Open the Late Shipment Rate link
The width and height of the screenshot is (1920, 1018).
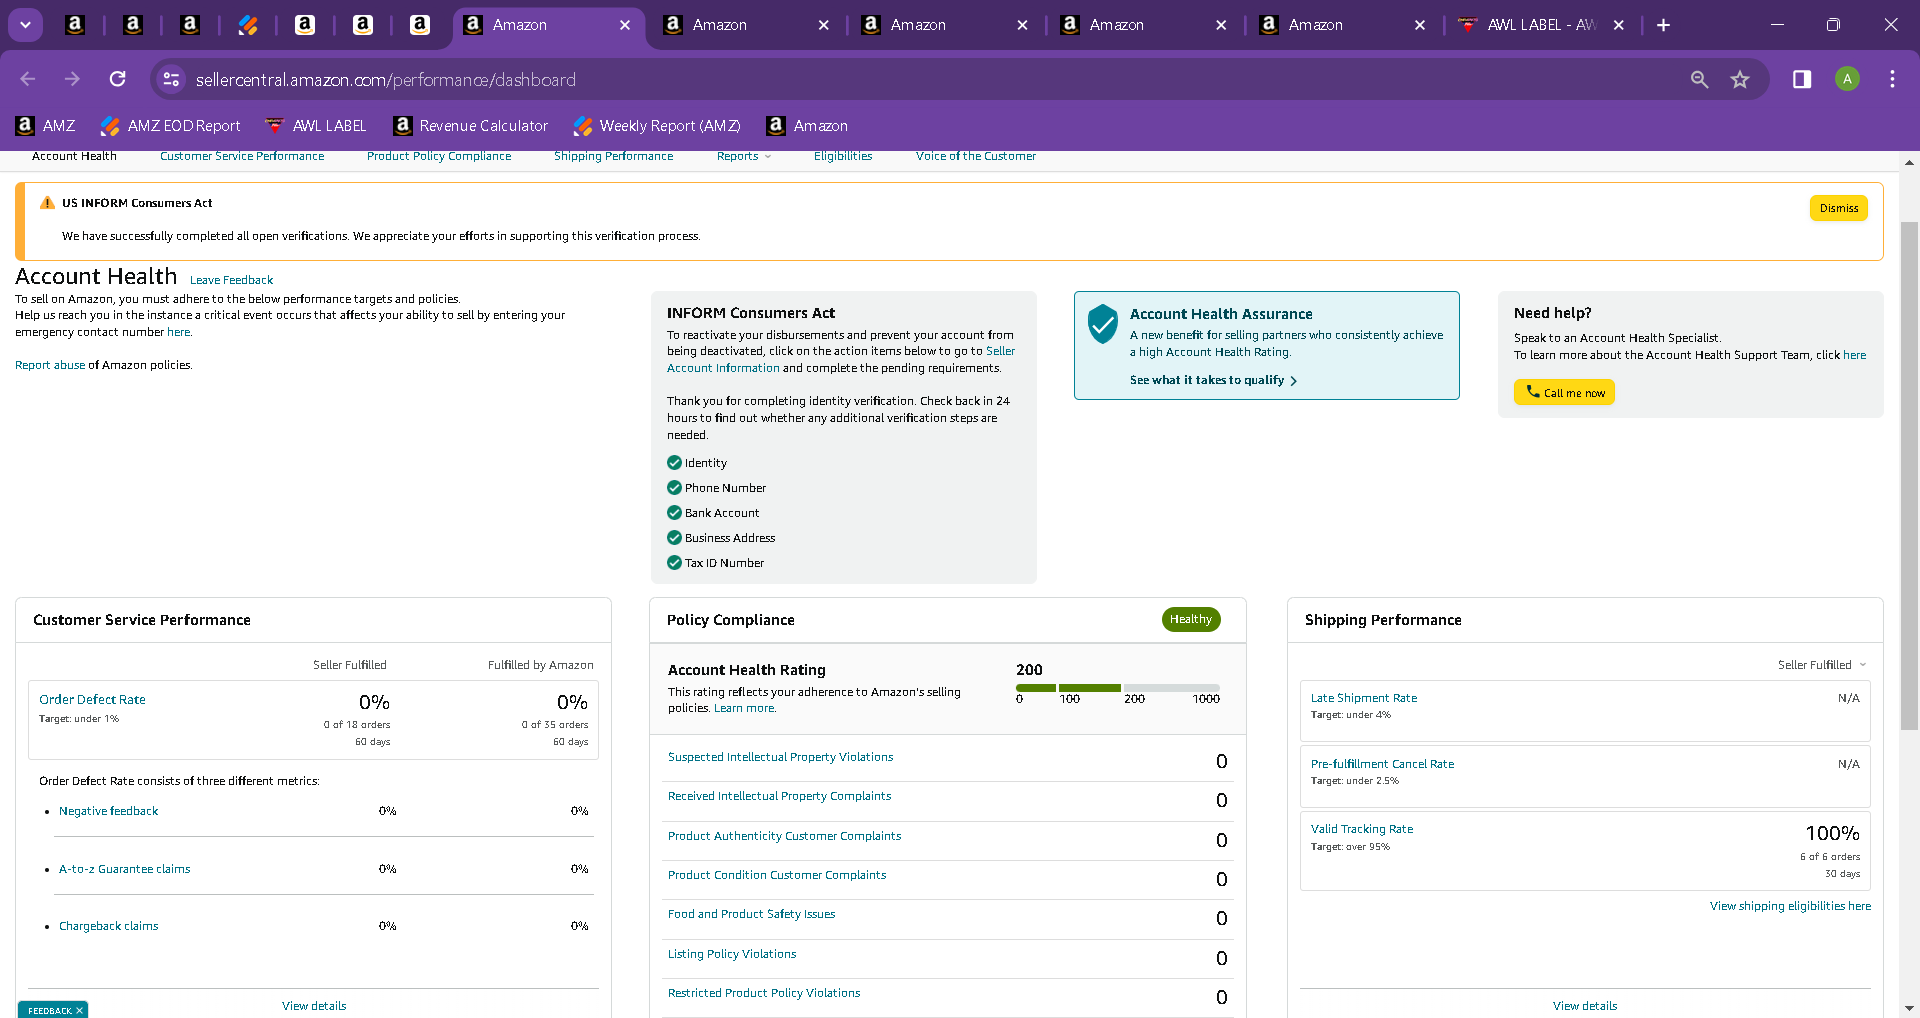(1364, 698)
